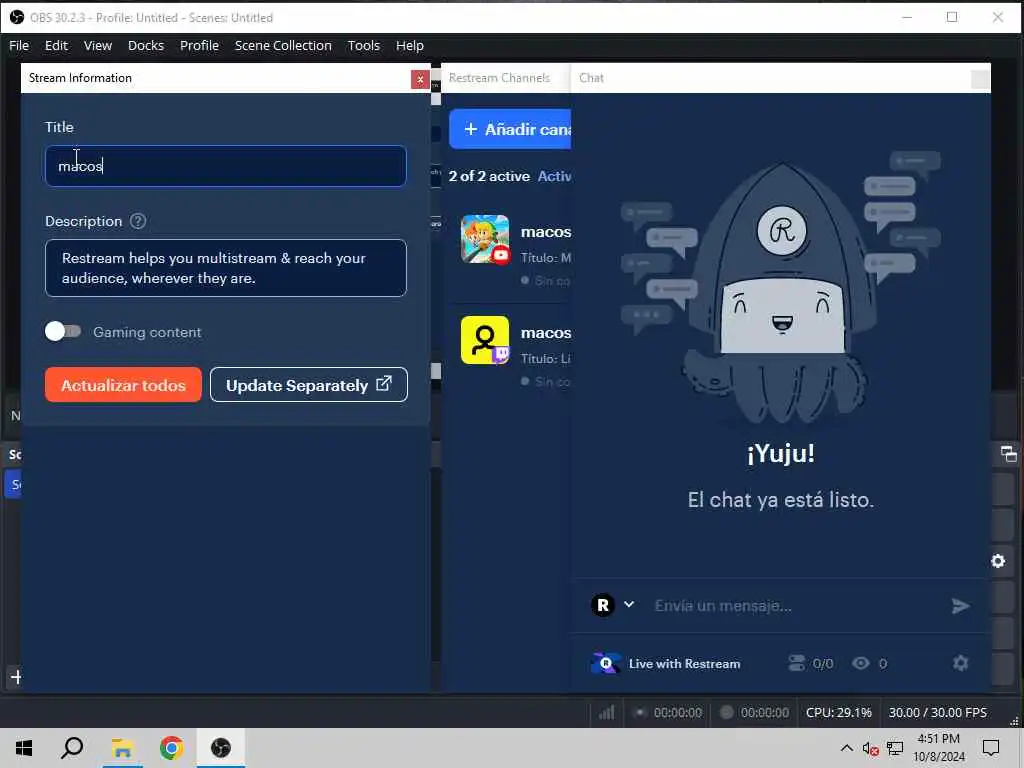Show hidden system tray icons
The height and width of the screenshot is (768, 1024).
coord(846,748)
